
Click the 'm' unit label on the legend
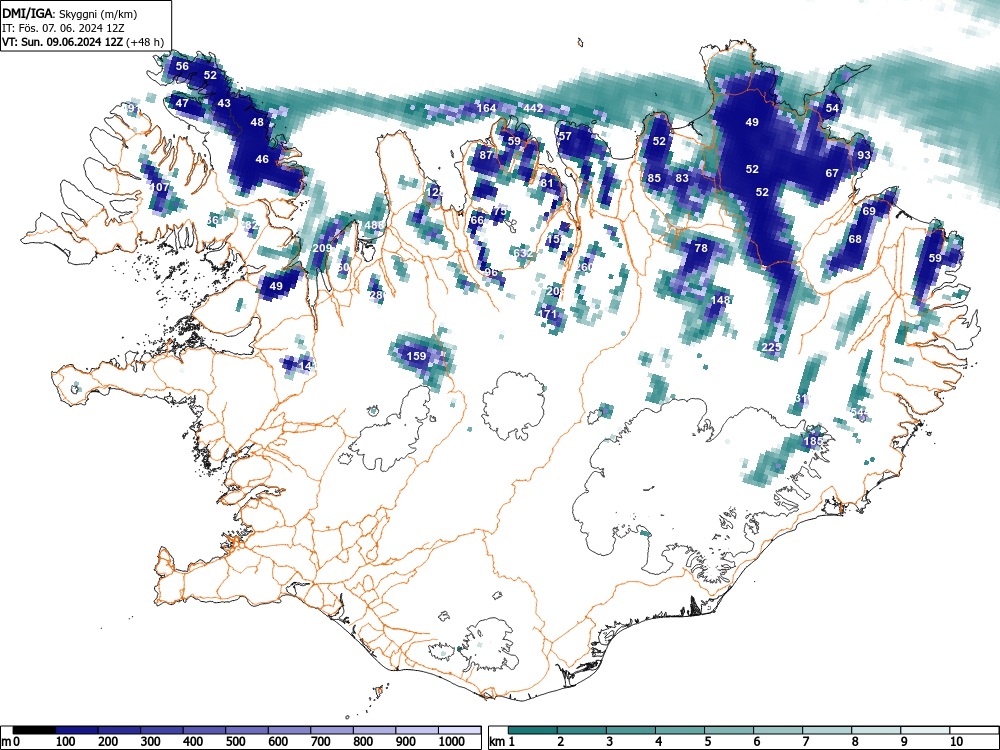[x=6, y=742]
